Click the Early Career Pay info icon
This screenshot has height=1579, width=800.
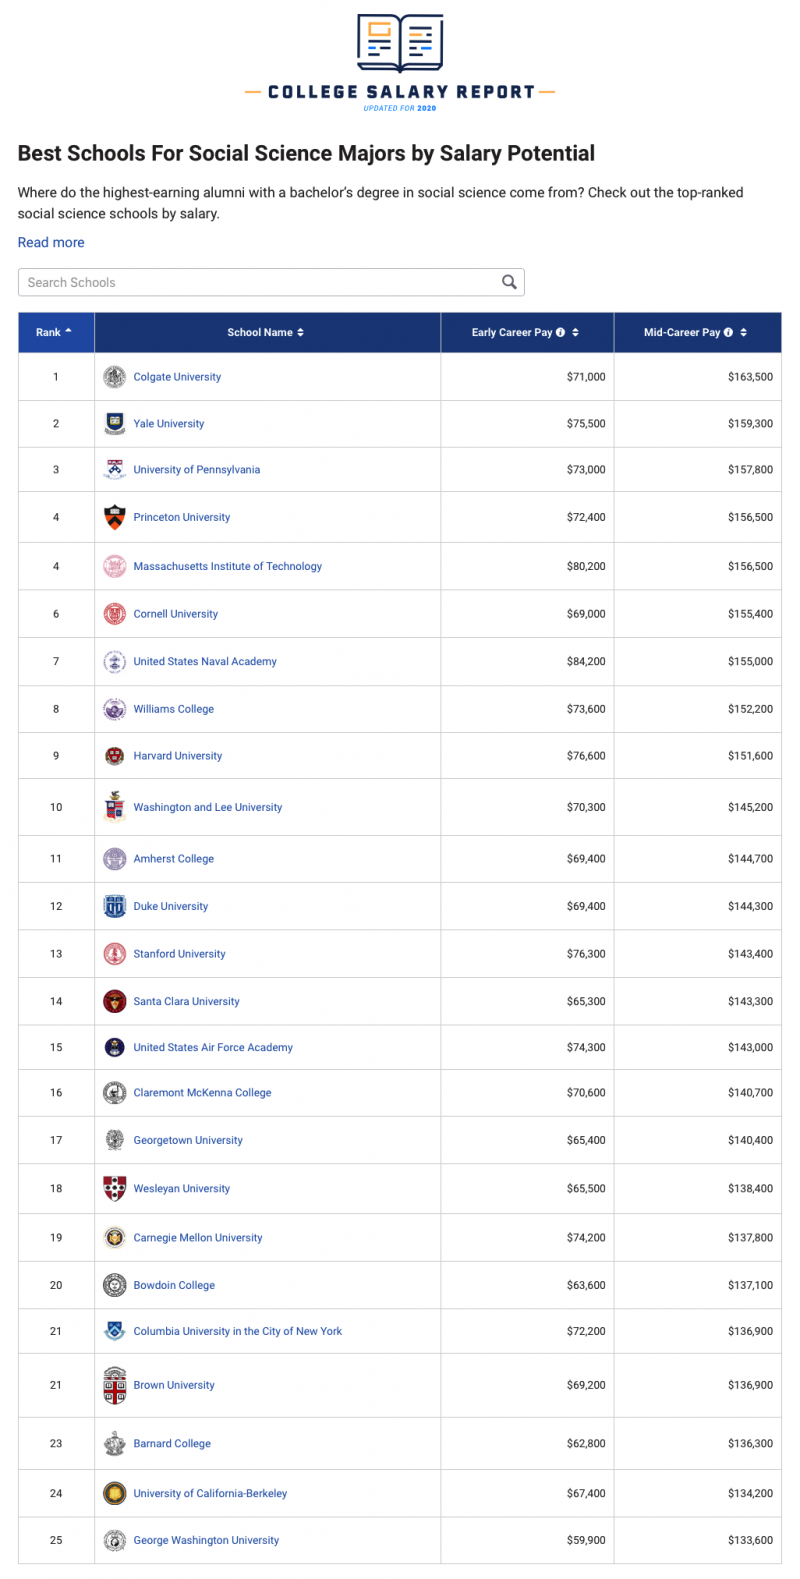560,332
